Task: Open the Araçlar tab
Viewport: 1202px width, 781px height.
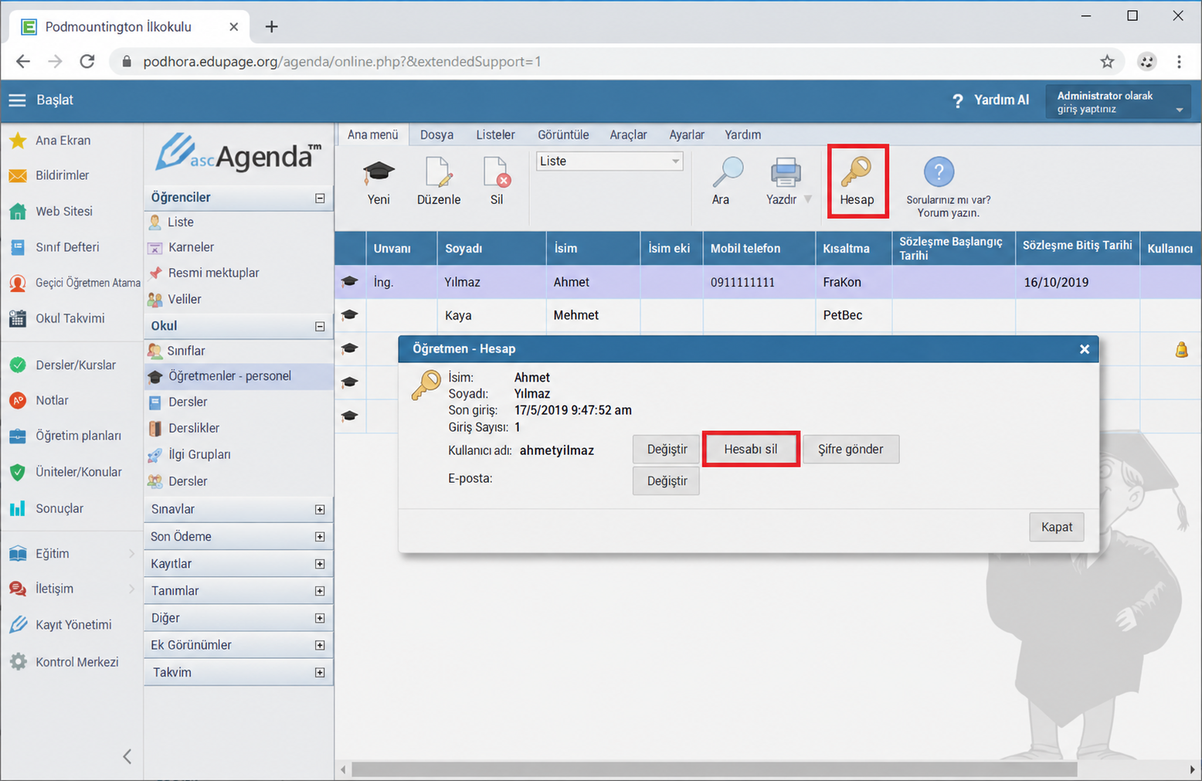Action: pyautogui.click(x=628, y=134)
